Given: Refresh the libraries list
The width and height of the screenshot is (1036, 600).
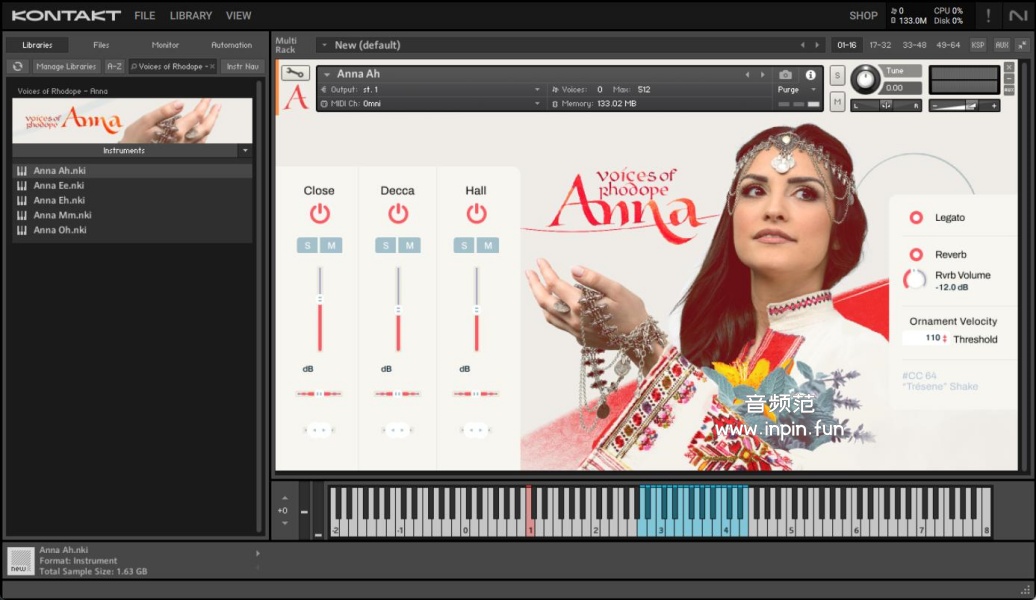Looking at the screenshot, I should [x=18, y=66].
